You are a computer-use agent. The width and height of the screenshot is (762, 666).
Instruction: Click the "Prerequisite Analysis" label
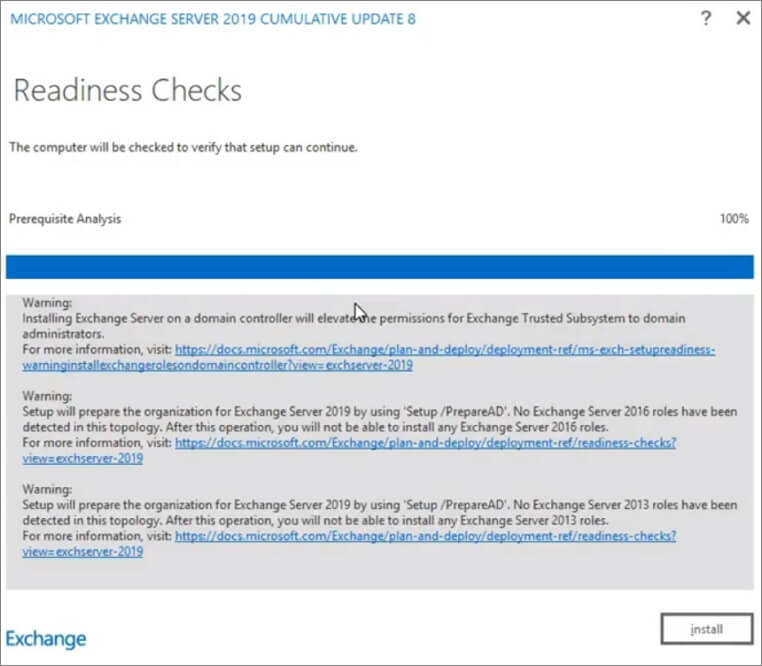pyautogui.click(x=65, y=219)
